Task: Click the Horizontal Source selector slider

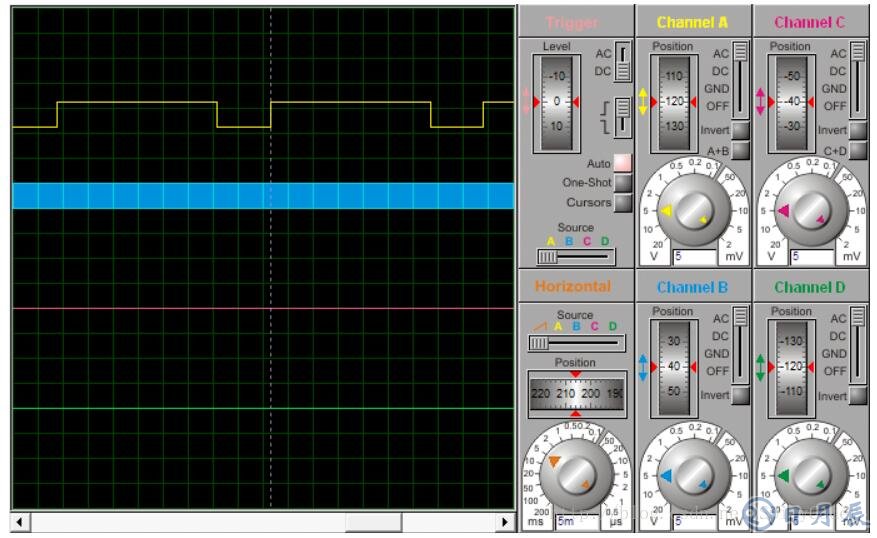Action: tap(574, 343)
